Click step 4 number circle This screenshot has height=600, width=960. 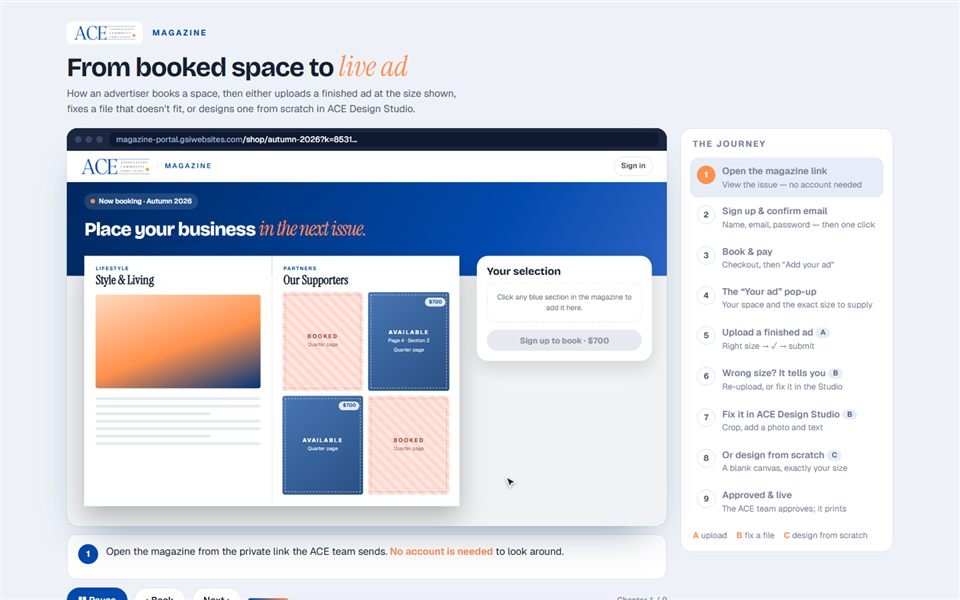point(706,296)
